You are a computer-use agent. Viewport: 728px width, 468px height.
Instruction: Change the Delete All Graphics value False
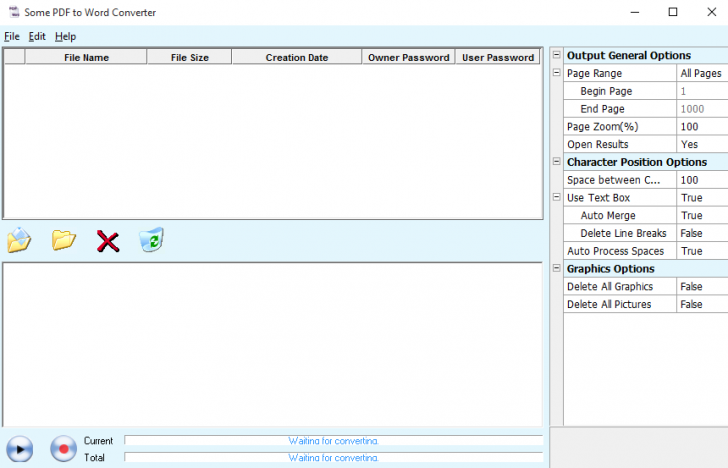702,286
